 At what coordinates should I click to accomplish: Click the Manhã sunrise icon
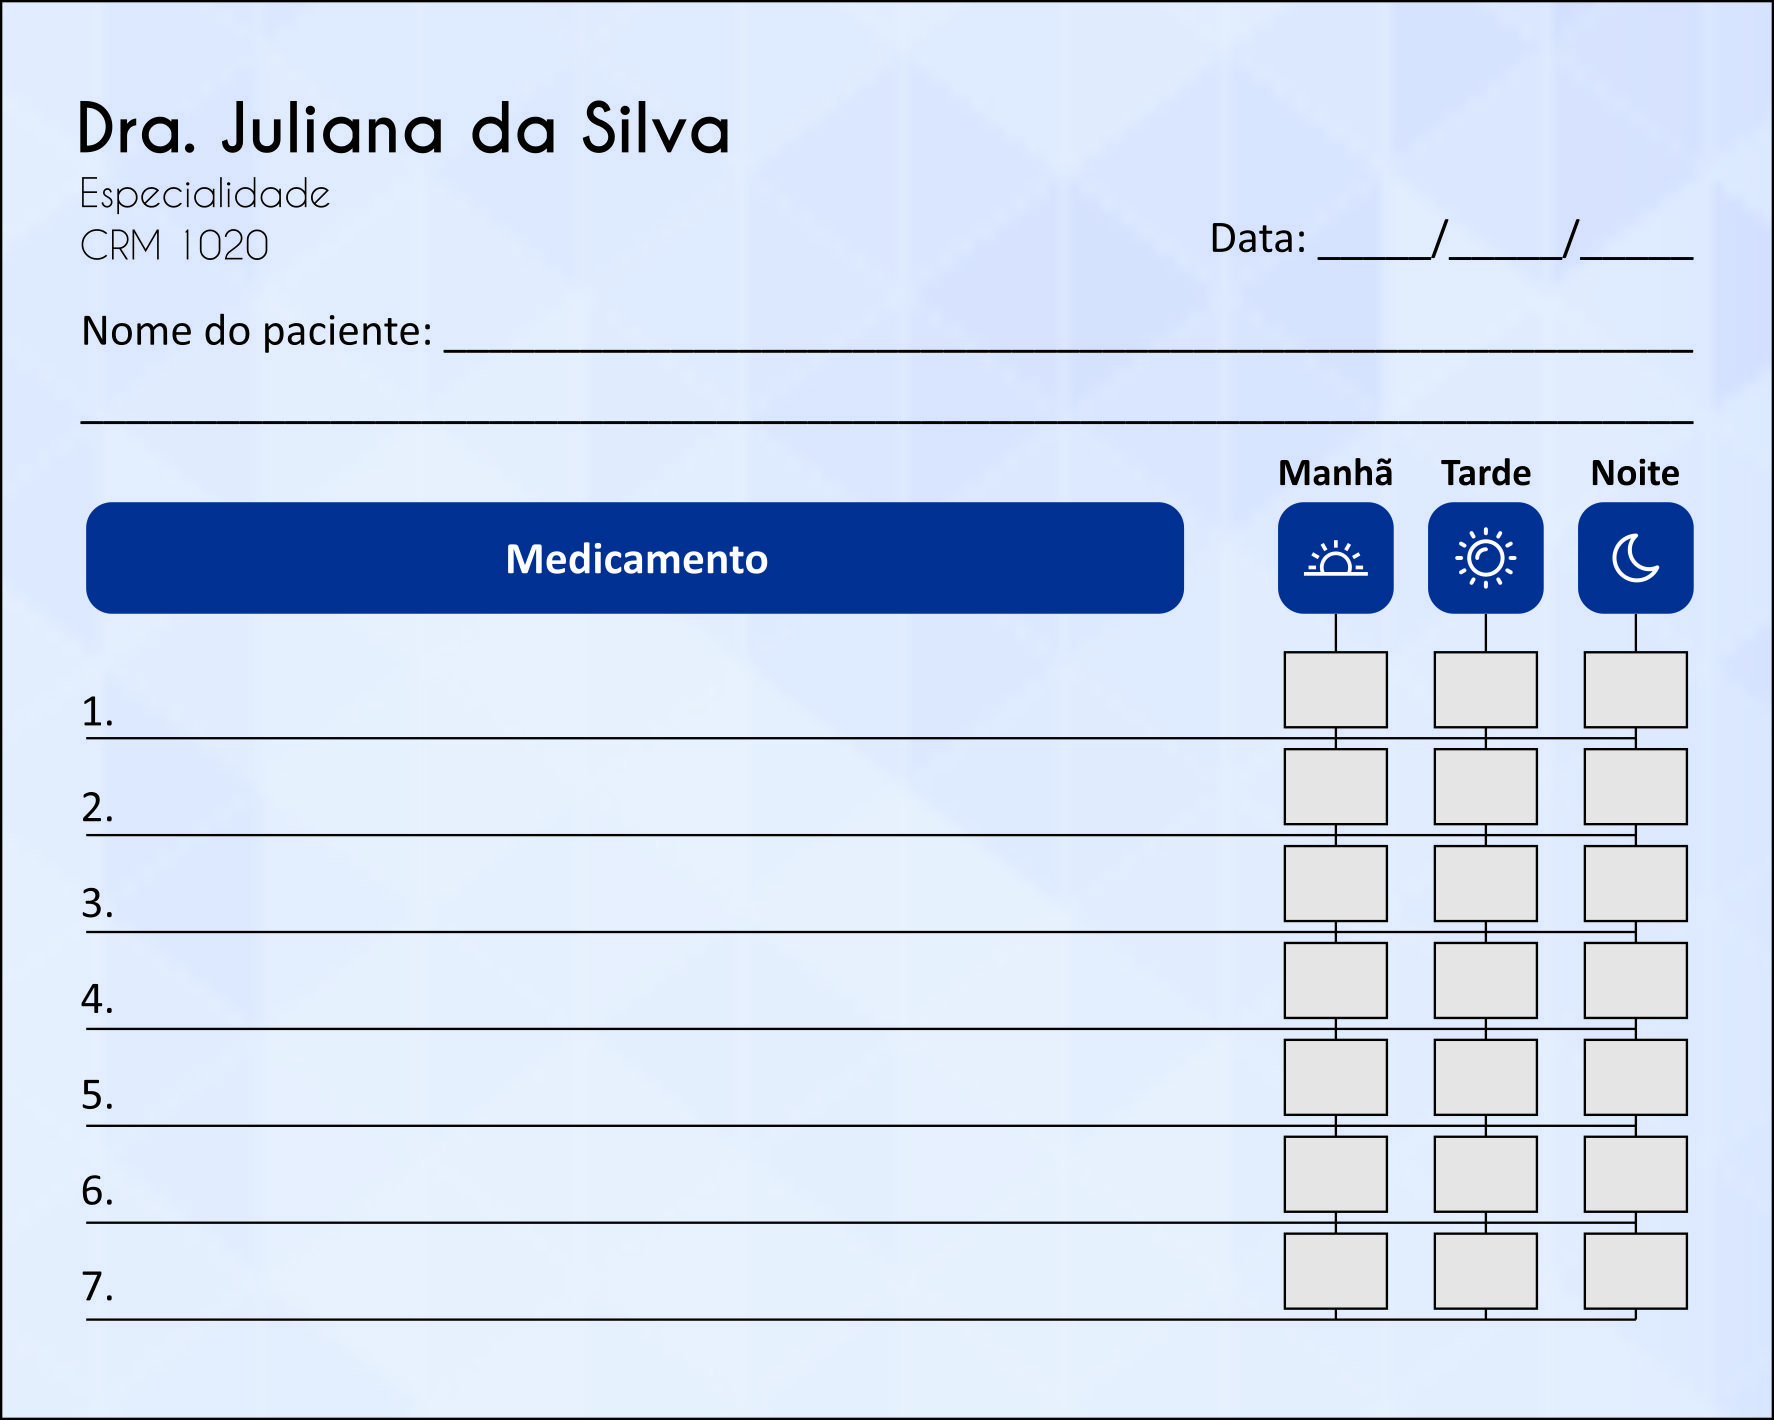(x=1335, y=558)
